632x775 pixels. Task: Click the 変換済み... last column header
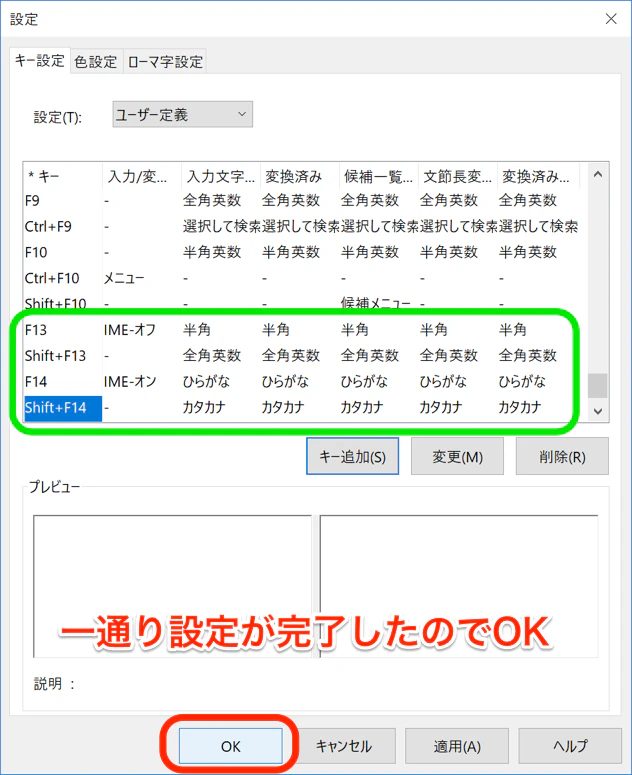(x=538, y=176)
